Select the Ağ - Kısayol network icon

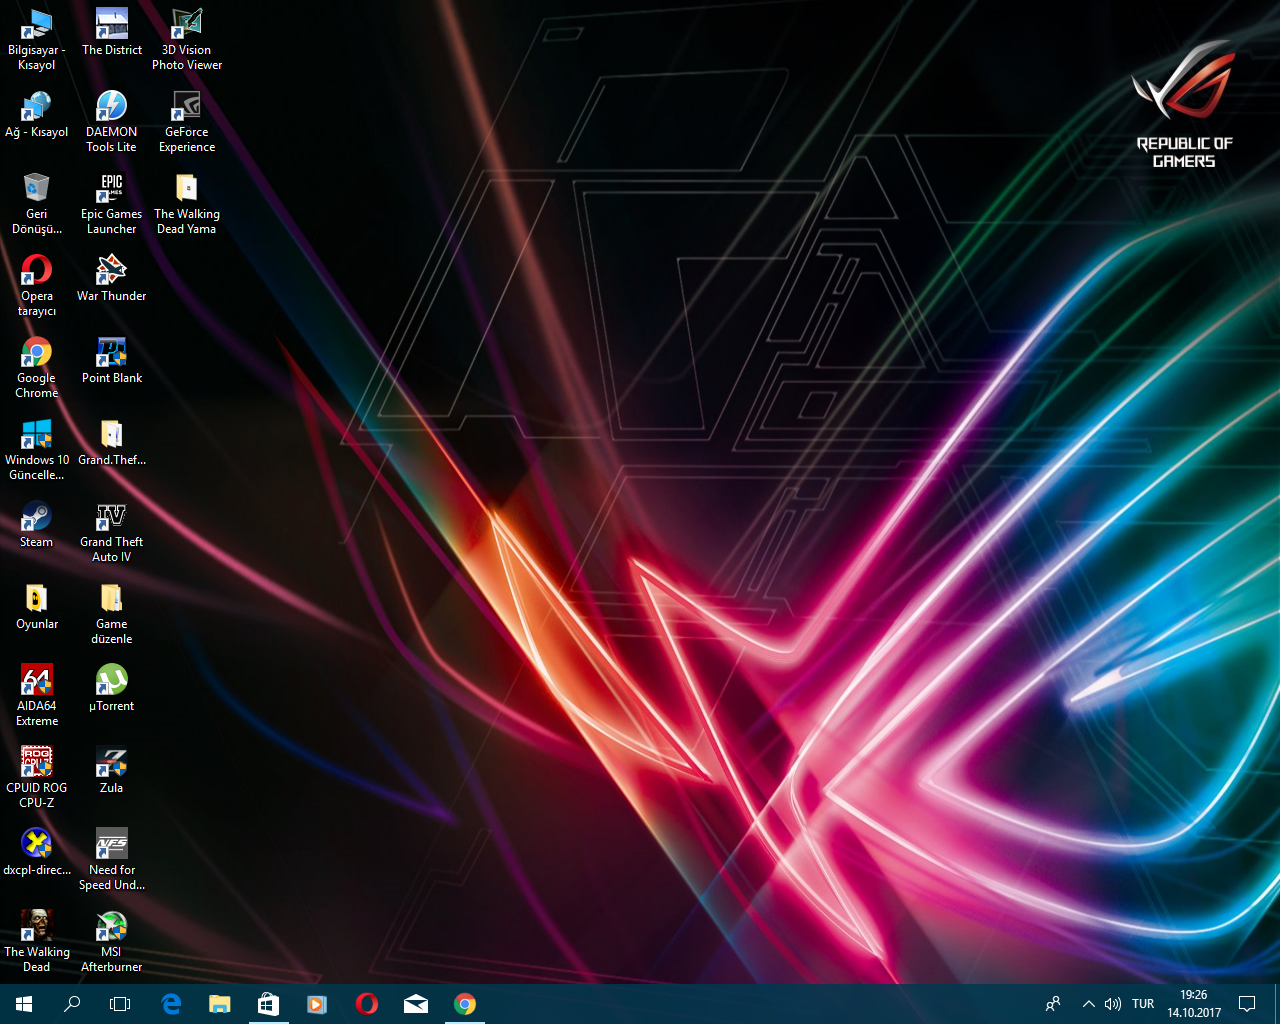(x=37, y=115)
